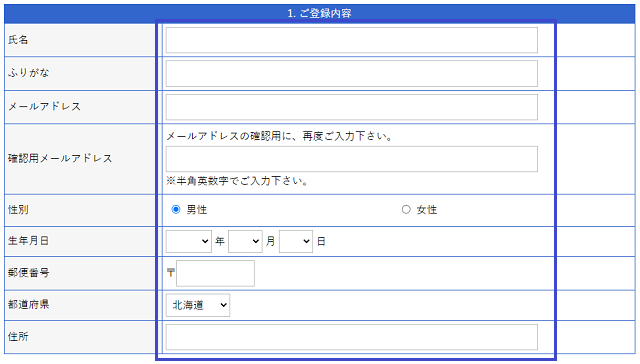Click the 性別 row label

click(x=18, y=210)
